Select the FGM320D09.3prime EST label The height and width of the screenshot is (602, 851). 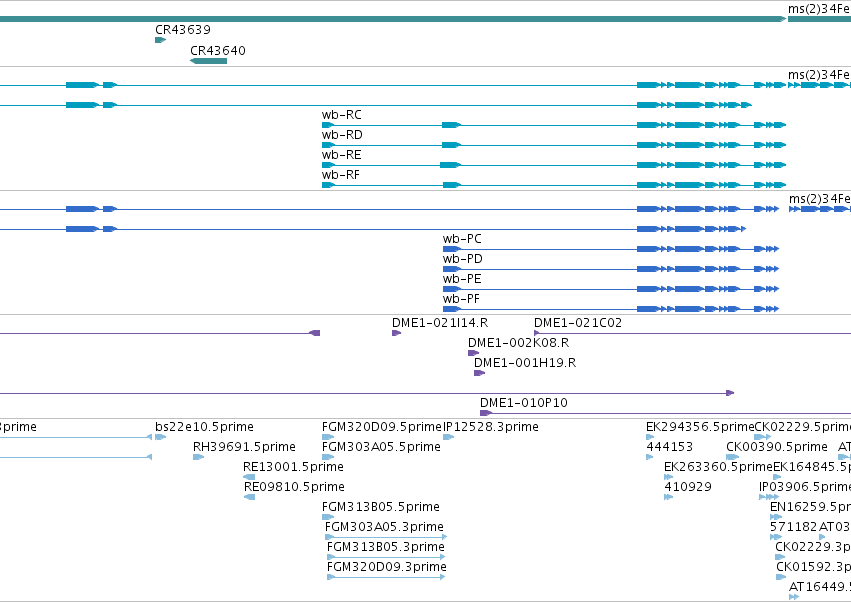tap(386, 567)
